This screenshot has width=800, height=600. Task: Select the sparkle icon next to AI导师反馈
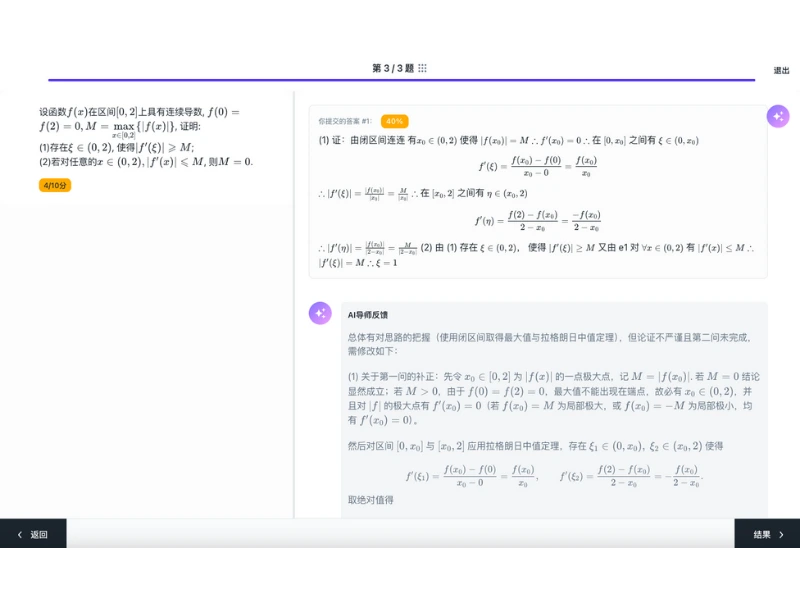point(319,313)
